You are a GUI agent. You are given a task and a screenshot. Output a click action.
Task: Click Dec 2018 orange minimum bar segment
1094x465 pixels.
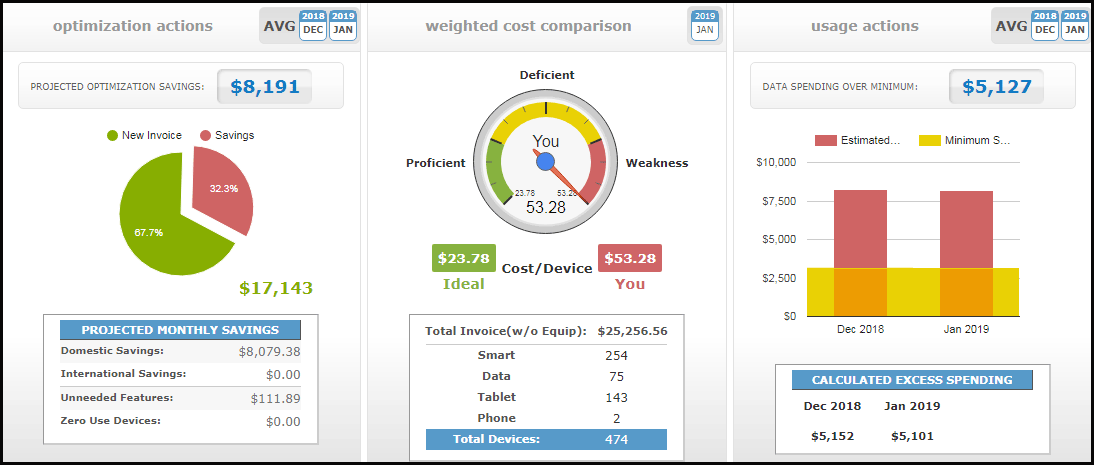pyautogui.click(x=860, y=292)
